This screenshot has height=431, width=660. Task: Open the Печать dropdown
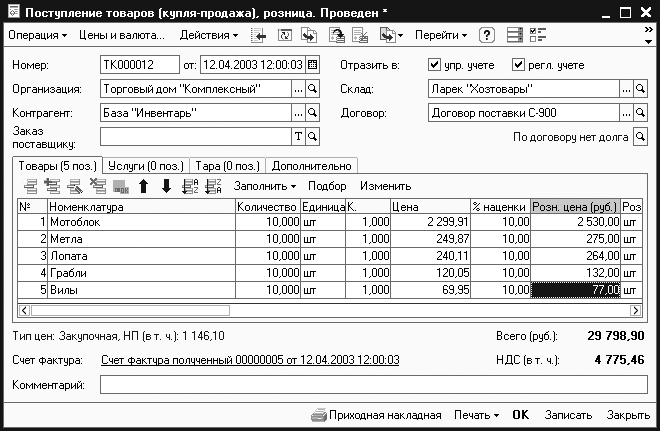[x=476, y=415]
